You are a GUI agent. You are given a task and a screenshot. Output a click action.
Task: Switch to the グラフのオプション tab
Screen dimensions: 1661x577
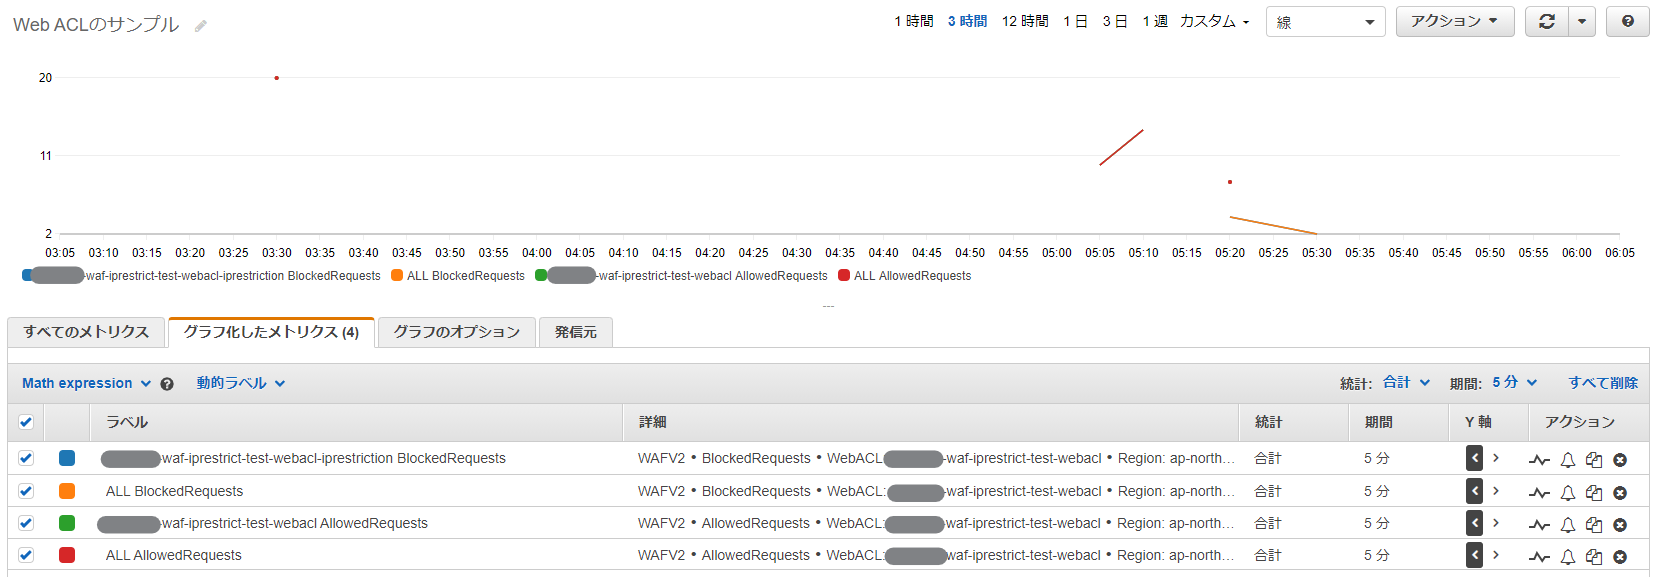[456, 332]
